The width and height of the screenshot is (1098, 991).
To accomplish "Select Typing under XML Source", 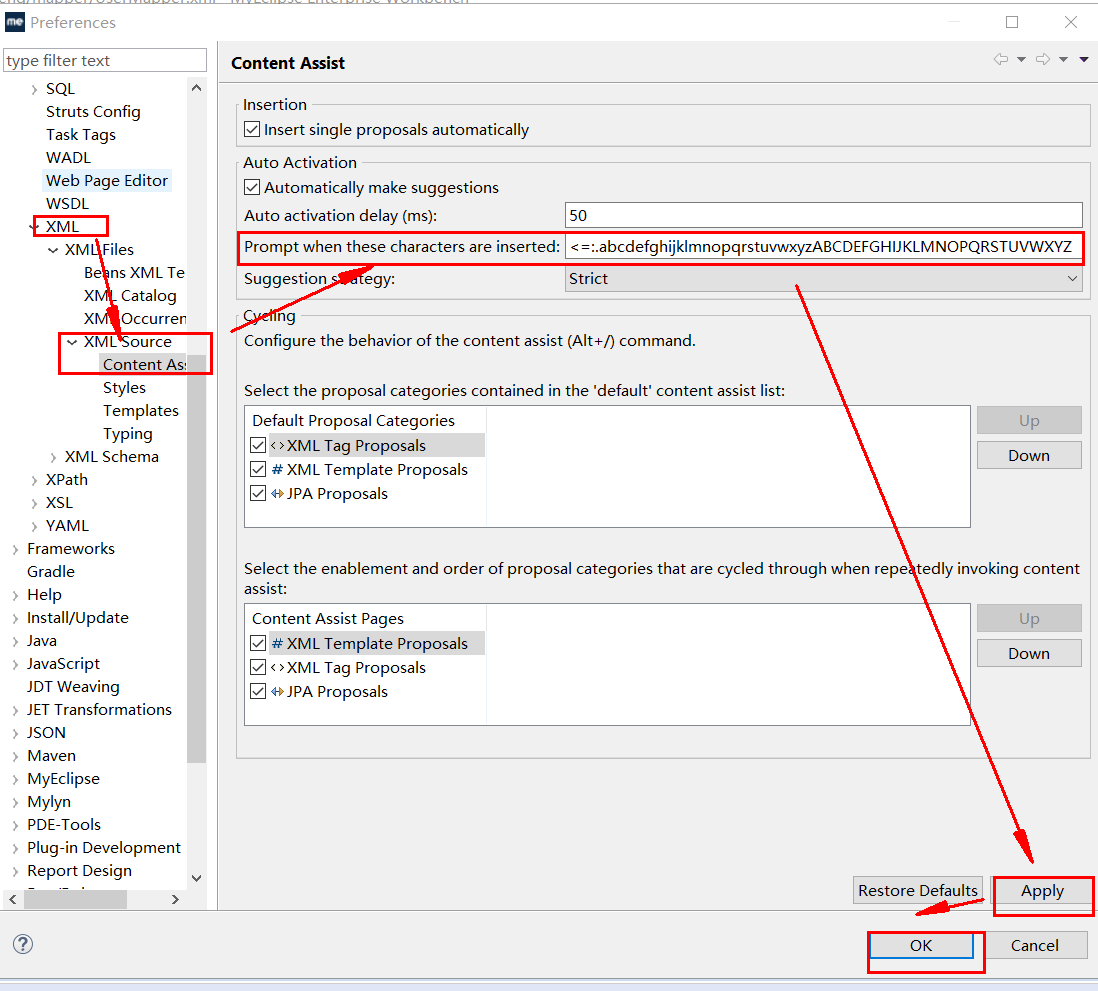I will (x=127, y=434).
